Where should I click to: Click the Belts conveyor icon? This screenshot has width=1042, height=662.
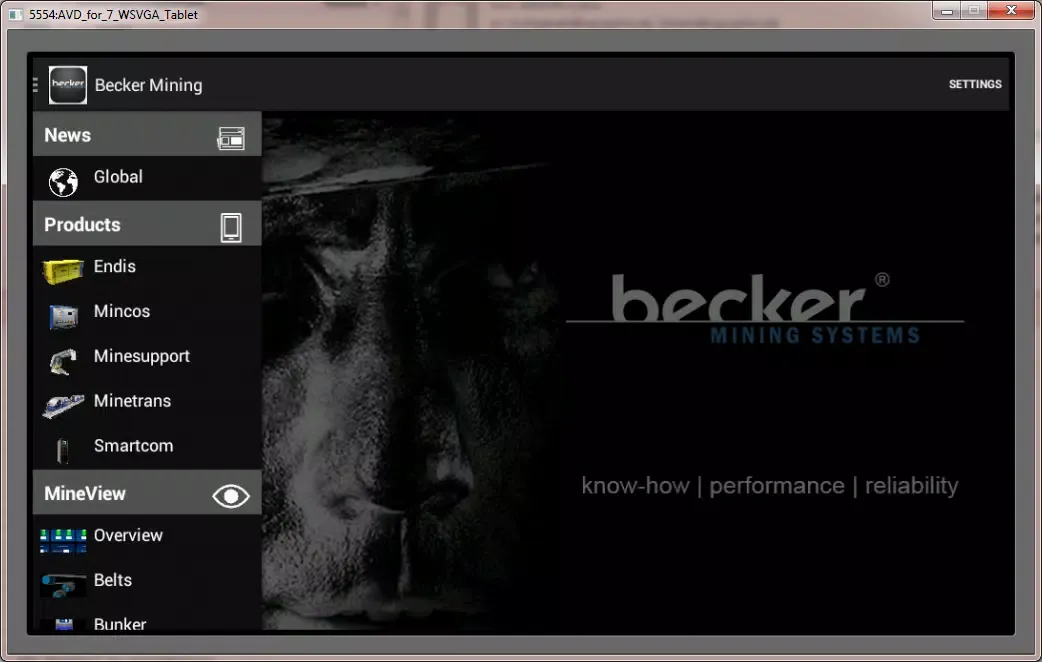click(63, 584)
